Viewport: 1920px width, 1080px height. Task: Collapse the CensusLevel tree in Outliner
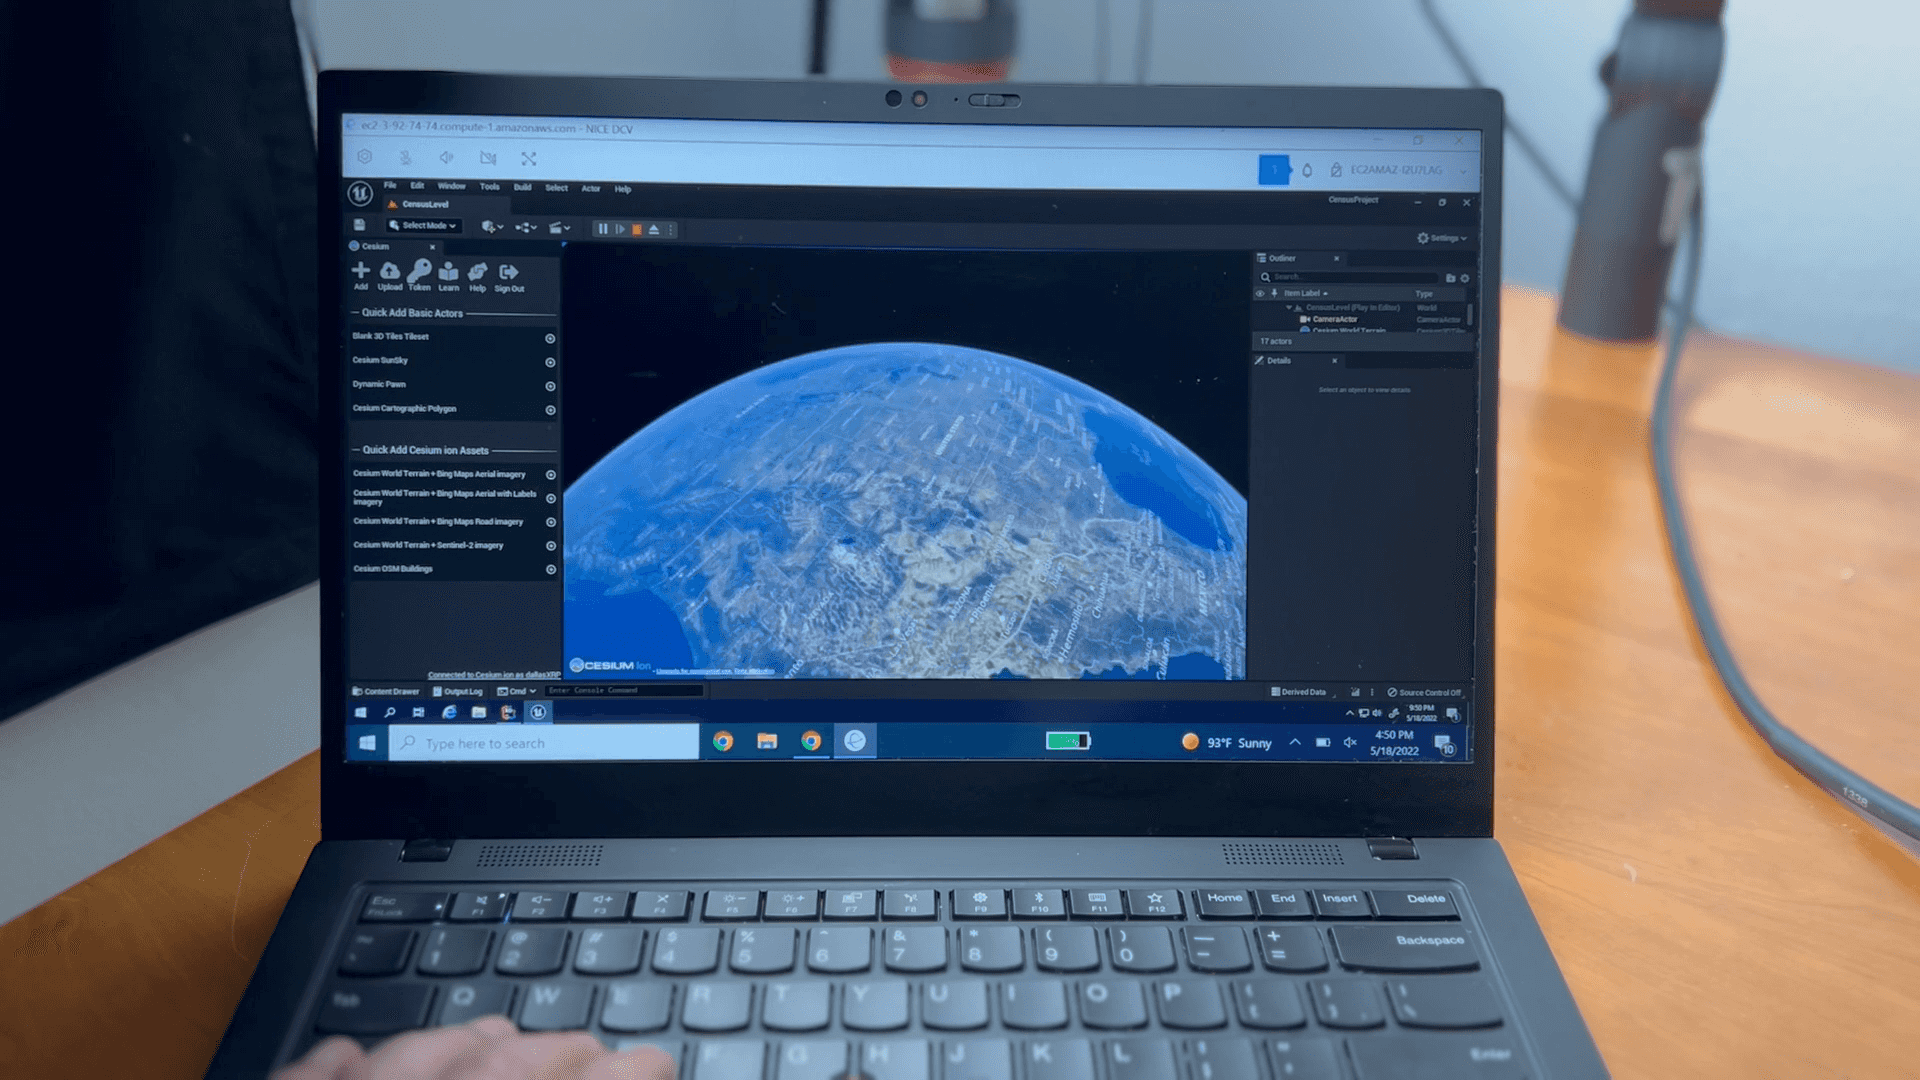pyautogui.click(x=1289, y=308)
